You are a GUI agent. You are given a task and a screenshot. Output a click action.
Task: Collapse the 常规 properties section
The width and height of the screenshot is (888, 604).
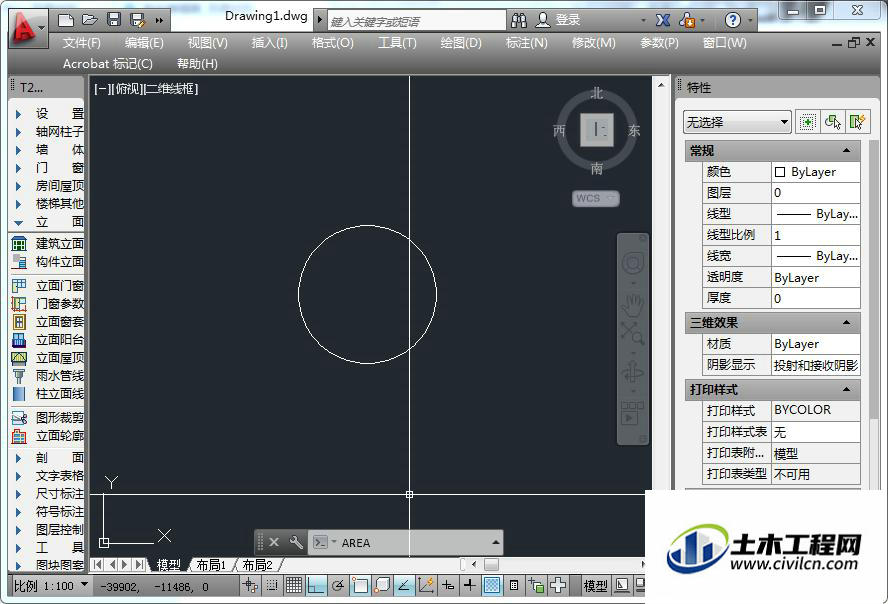pyautogui.click(x=846, y=151)
